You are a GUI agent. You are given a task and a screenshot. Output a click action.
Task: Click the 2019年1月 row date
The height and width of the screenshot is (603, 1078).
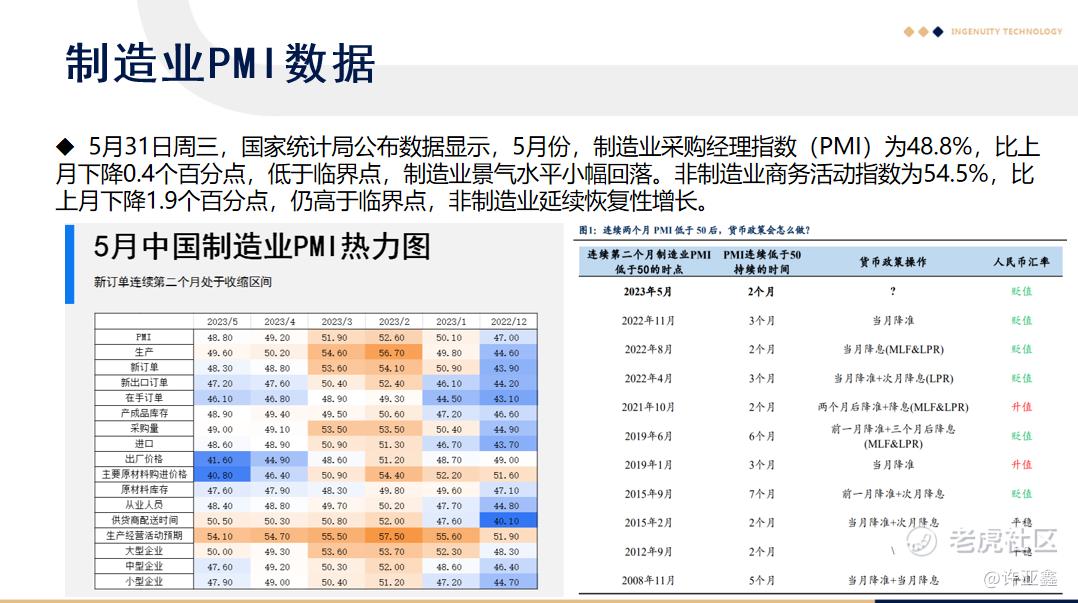[x=648, y=465]
